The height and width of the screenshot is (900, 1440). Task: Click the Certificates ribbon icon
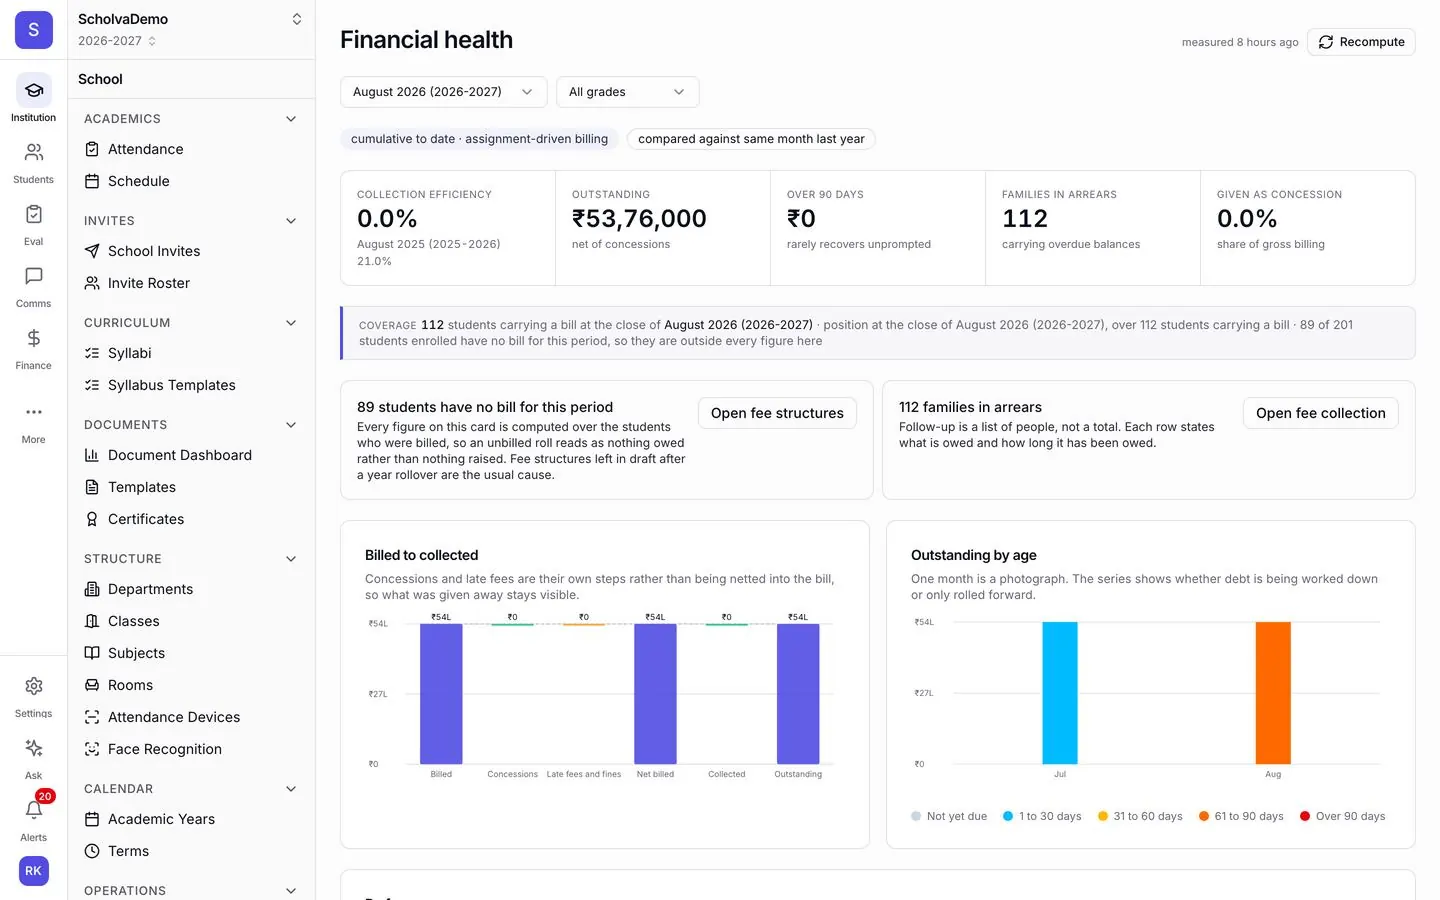[x=92, y=519]
